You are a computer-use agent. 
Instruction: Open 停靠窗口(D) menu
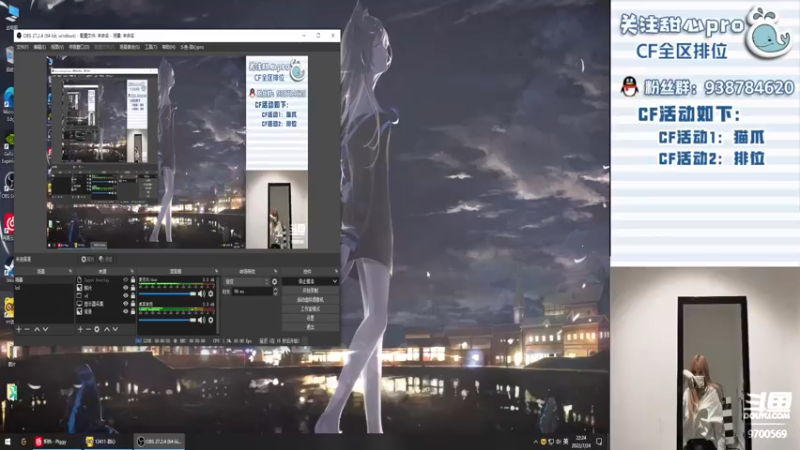pyautogui.click(x=79, y=47)
